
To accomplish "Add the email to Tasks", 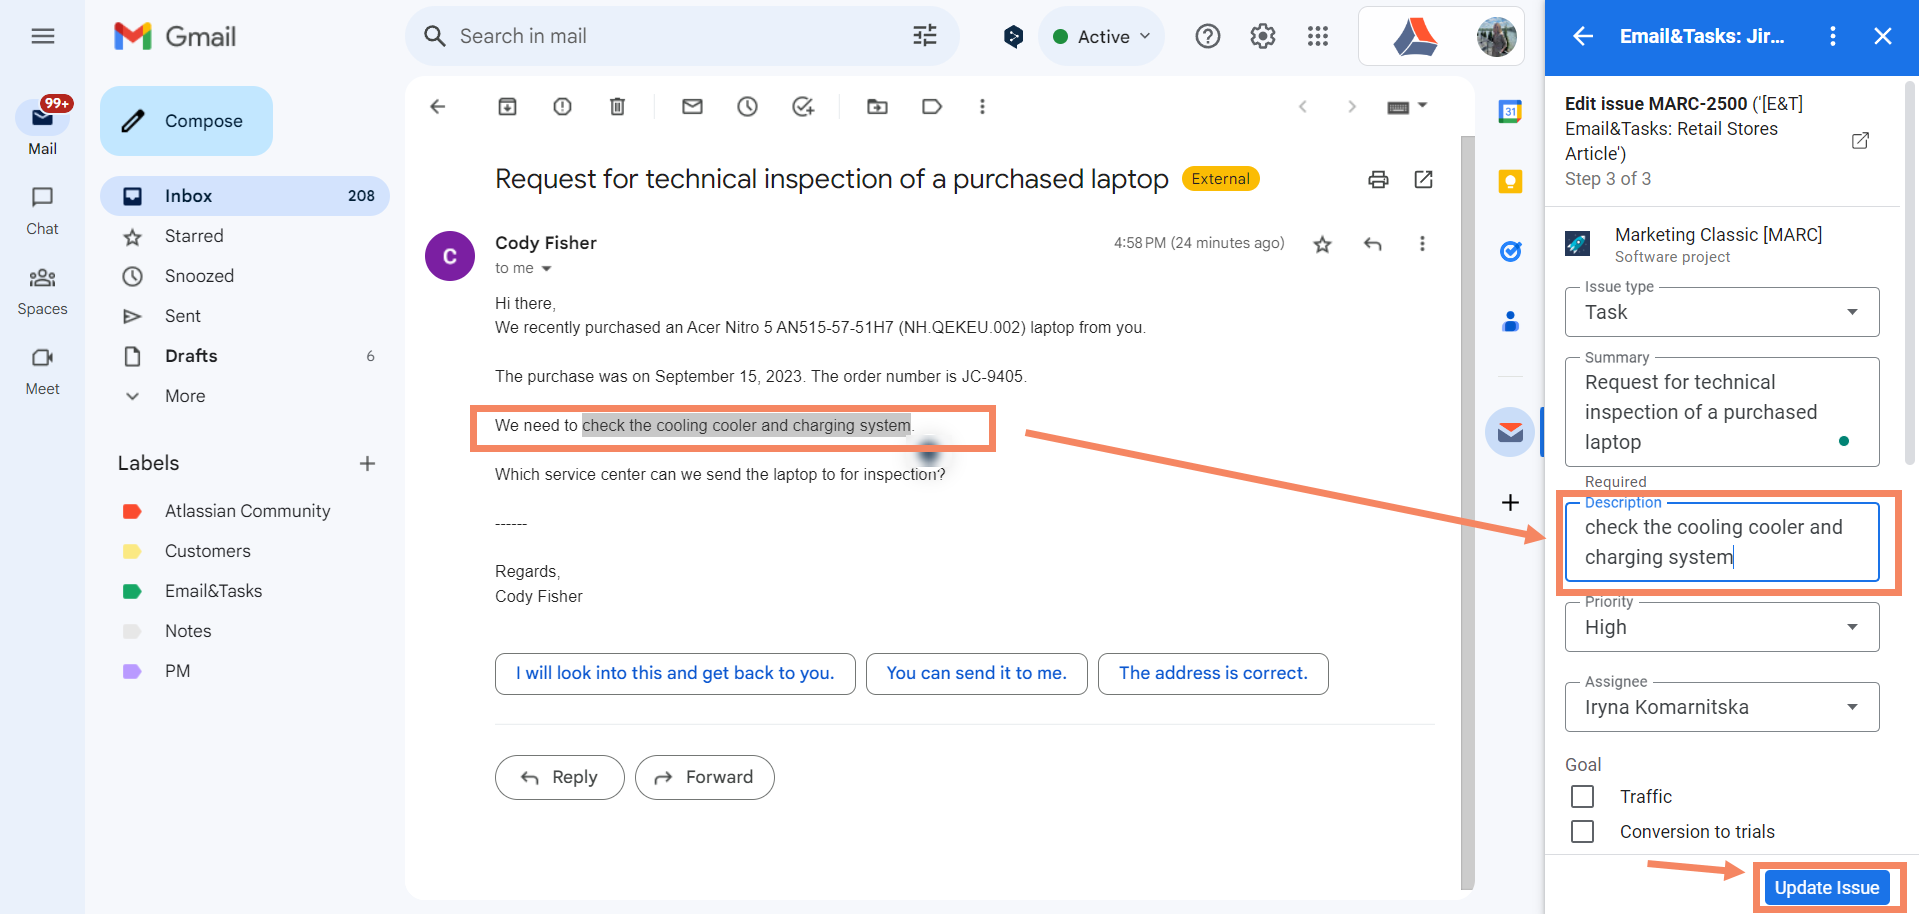I will [x=803, y=106].
